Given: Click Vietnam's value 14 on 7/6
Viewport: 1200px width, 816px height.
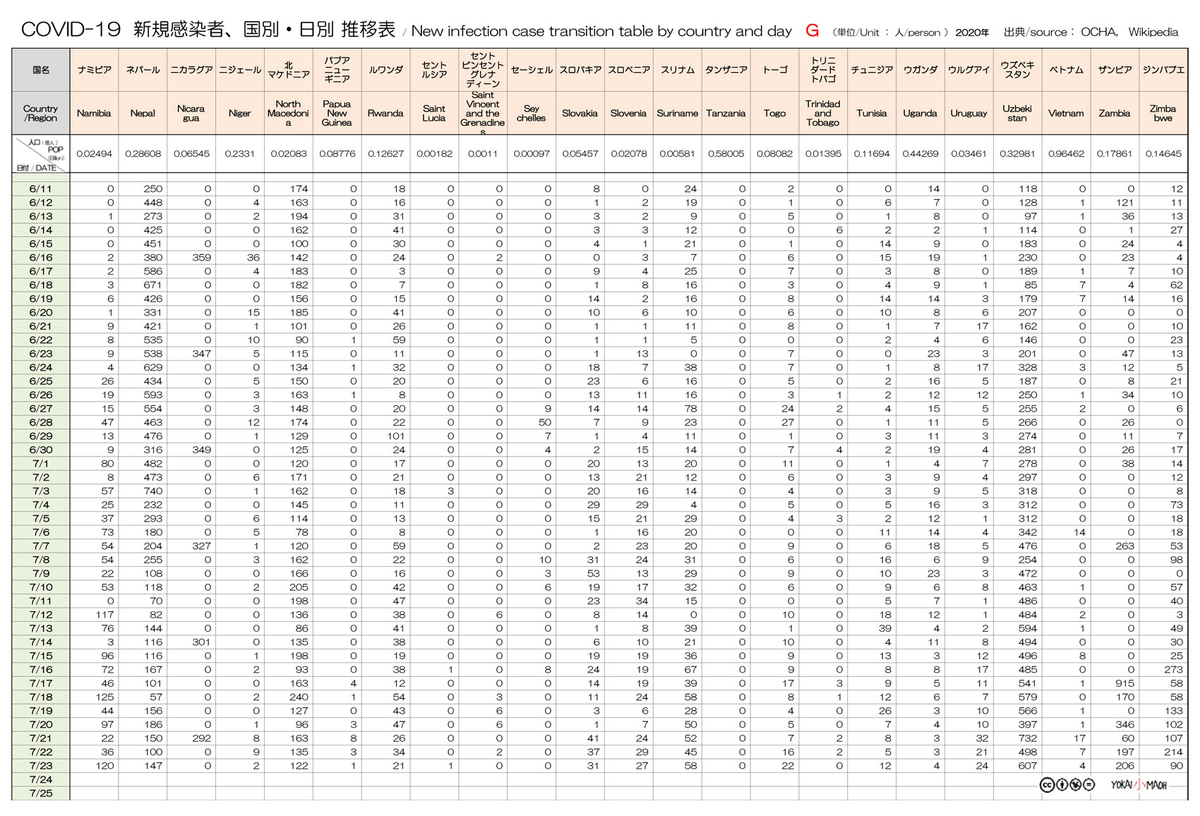Looking at the screenshot, I should pyautogui.click(x=1079, y=531).
